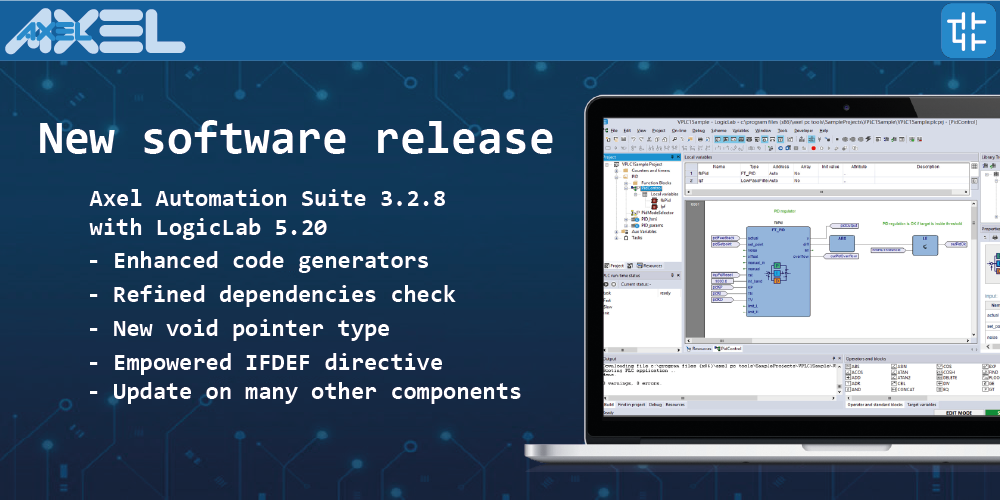
Task: Switch to Operator and standard blocks tab
Action: point(875,404)
